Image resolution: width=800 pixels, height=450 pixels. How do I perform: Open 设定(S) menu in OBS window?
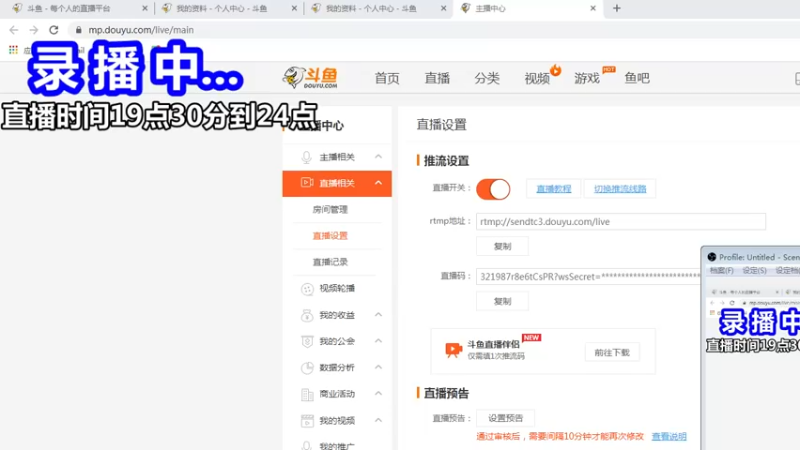754,270
